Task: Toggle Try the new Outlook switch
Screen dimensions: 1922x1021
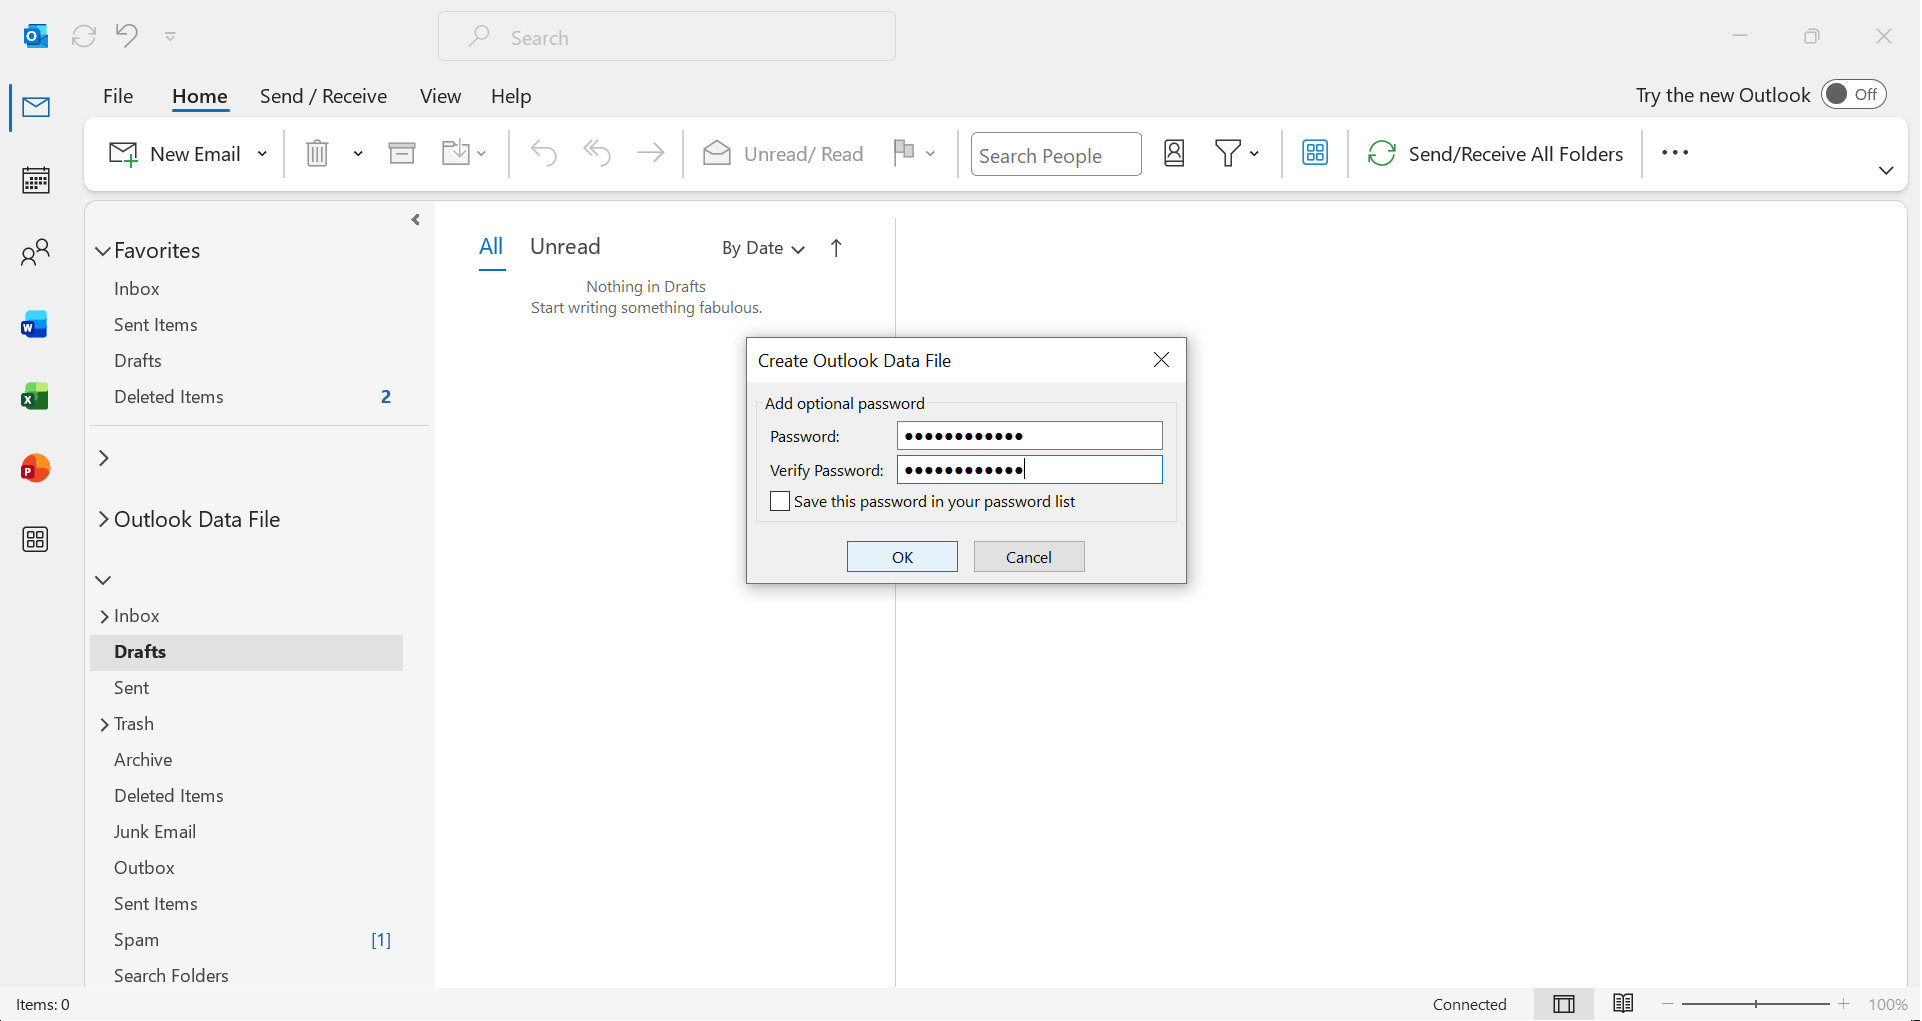Action: click(x=1853, y=94)
